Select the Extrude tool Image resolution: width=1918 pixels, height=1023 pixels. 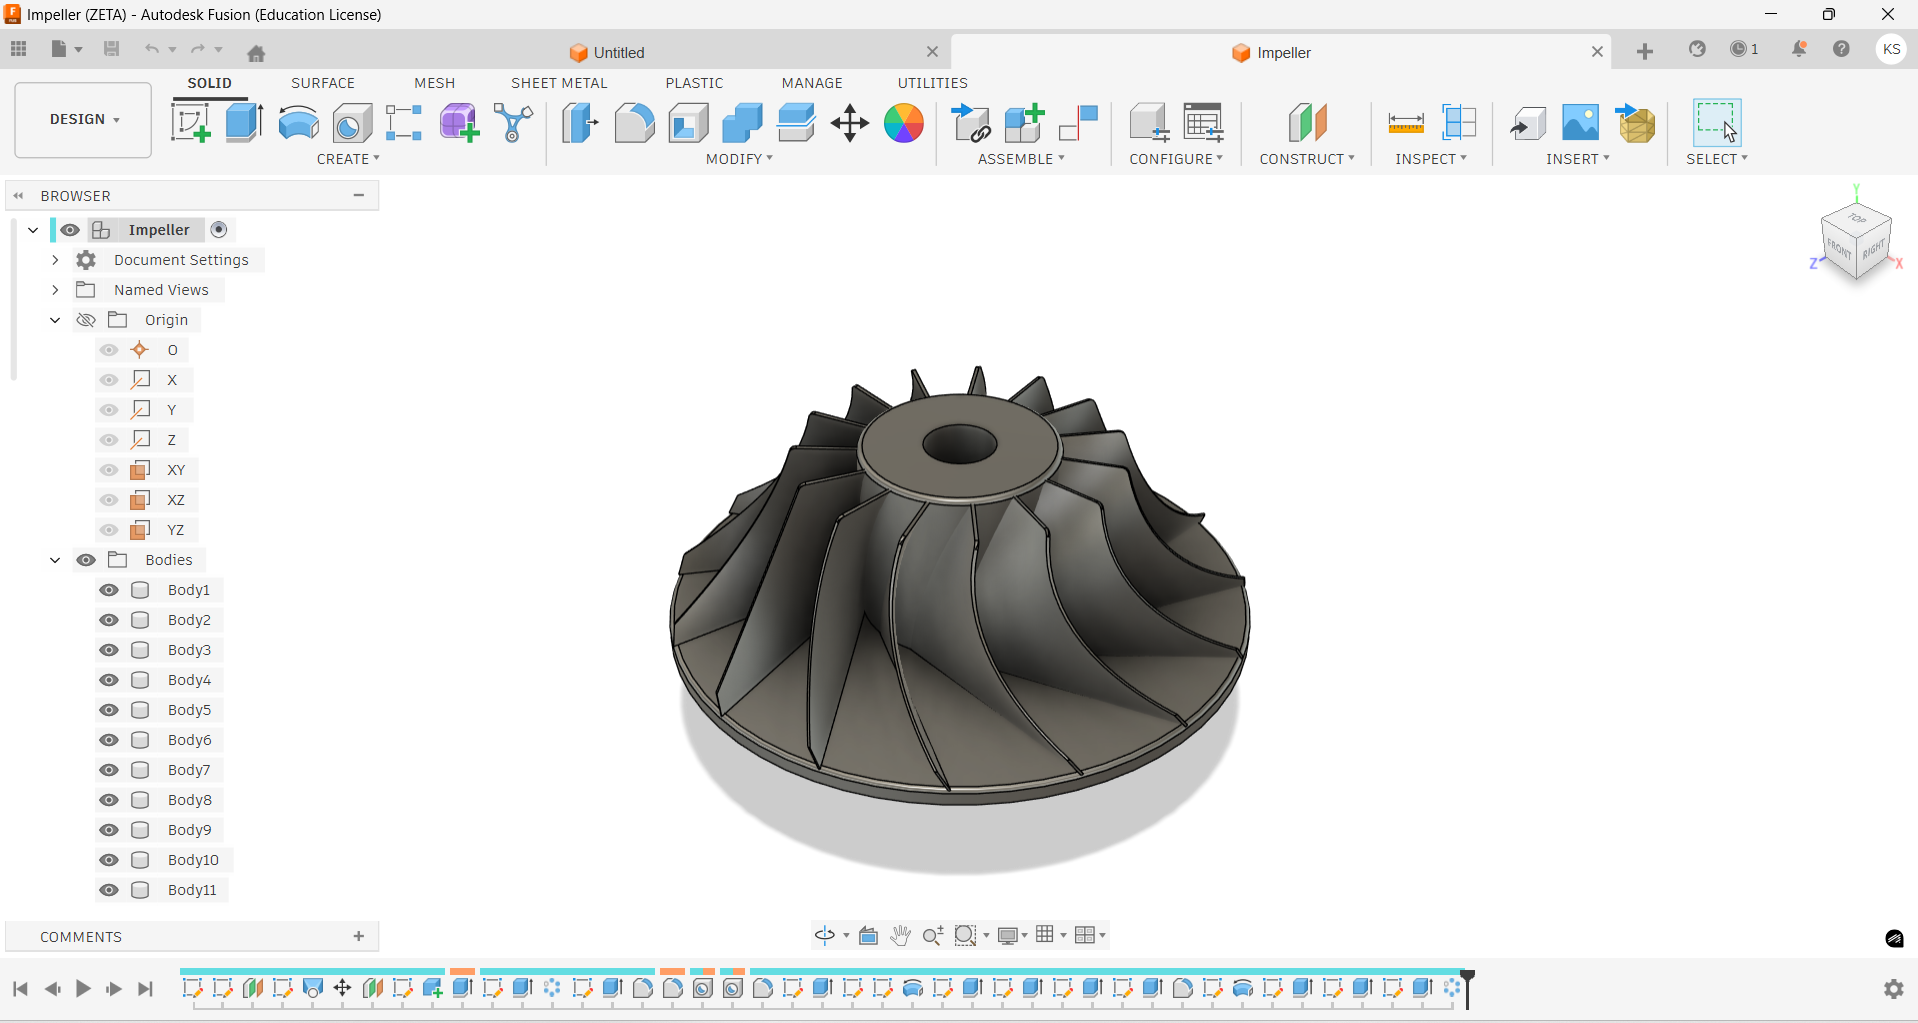tap(244, 123)
